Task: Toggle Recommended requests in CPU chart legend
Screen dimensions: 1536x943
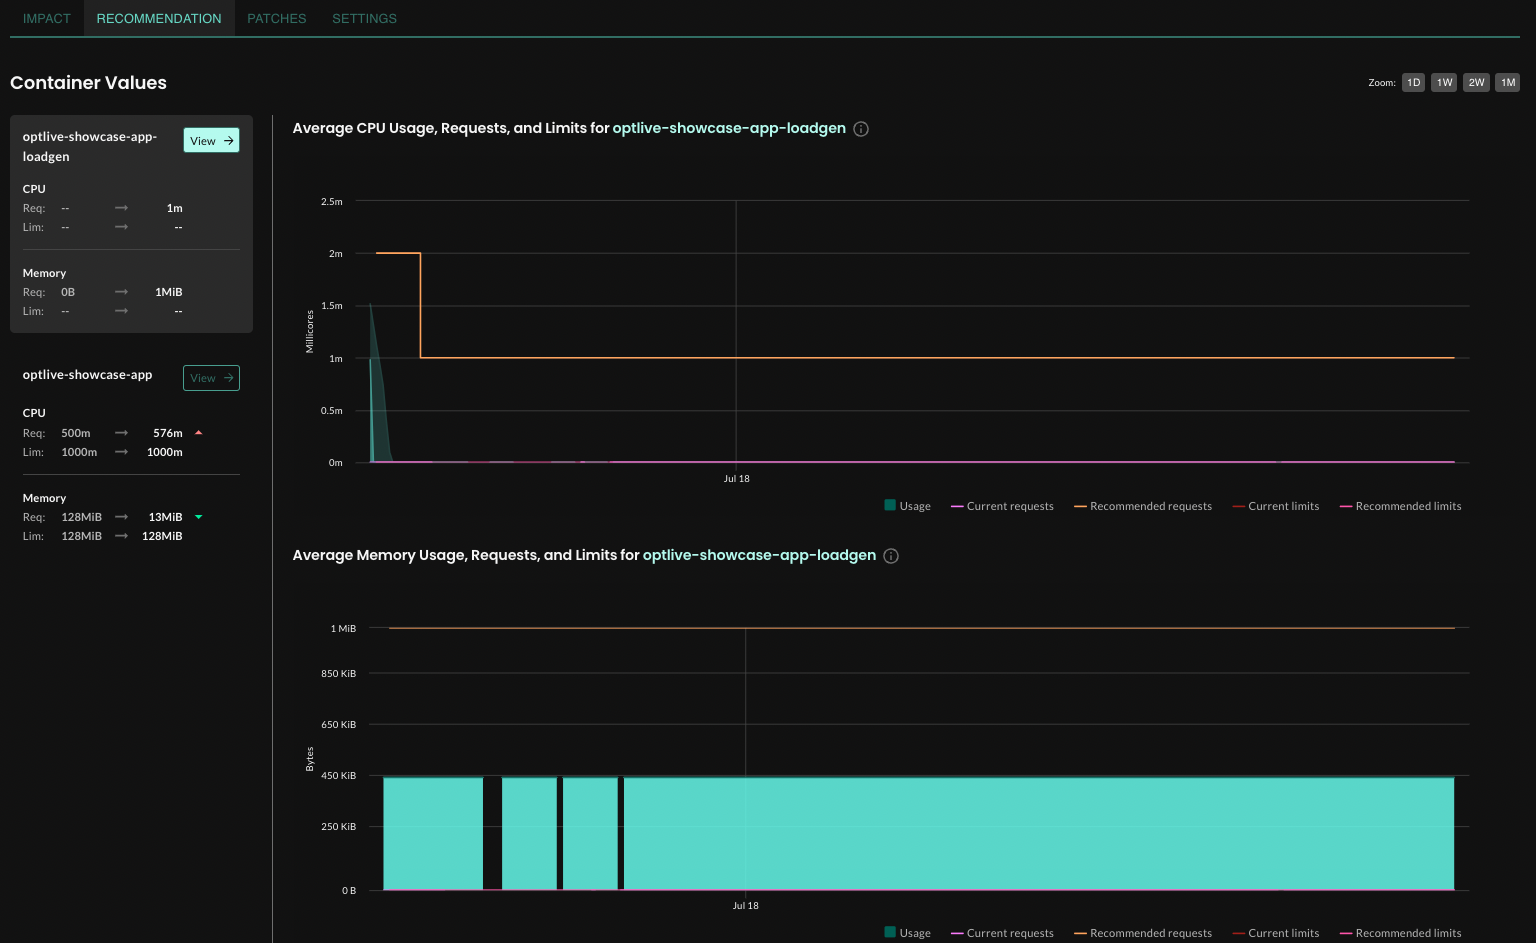Action: pyautogui.click(x=1150, y=506)
